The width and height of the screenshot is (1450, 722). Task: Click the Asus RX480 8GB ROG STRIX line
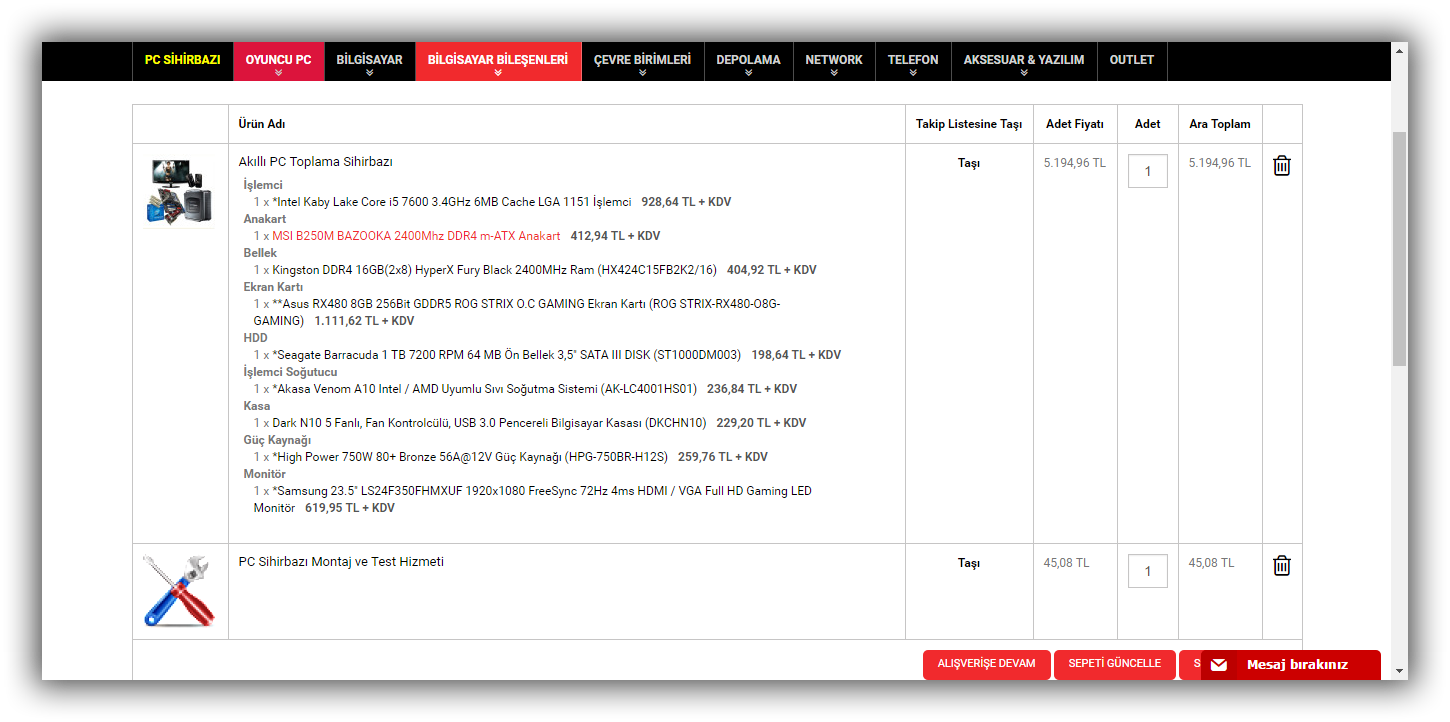coord(517,312)
